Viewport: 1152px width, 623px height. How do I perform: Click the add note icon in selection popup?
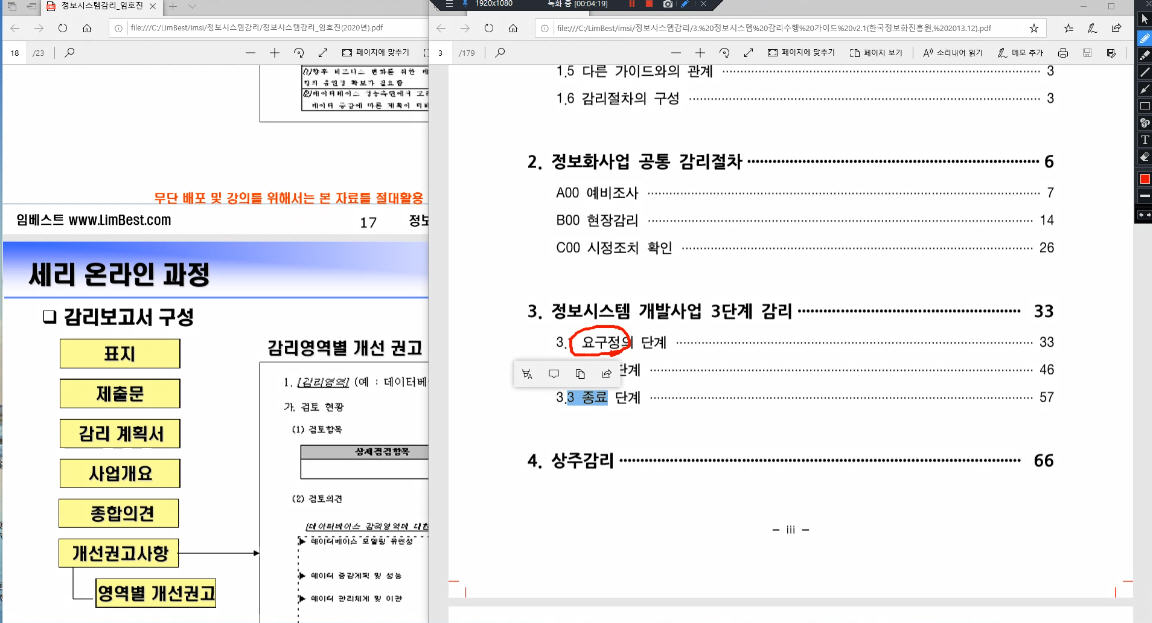(553, 374)
